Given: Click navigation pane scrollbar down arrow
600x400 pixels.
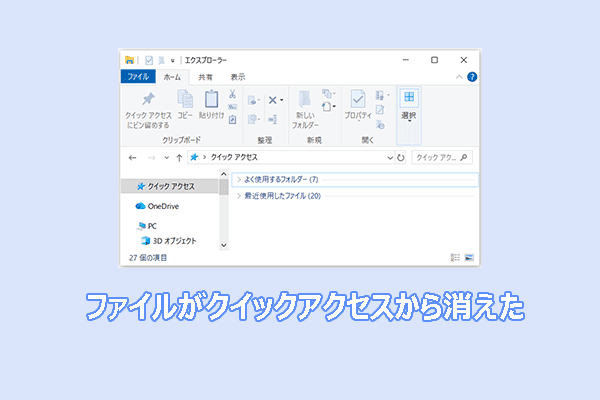Looking at the screenshot, I should [x=224, y=245].
